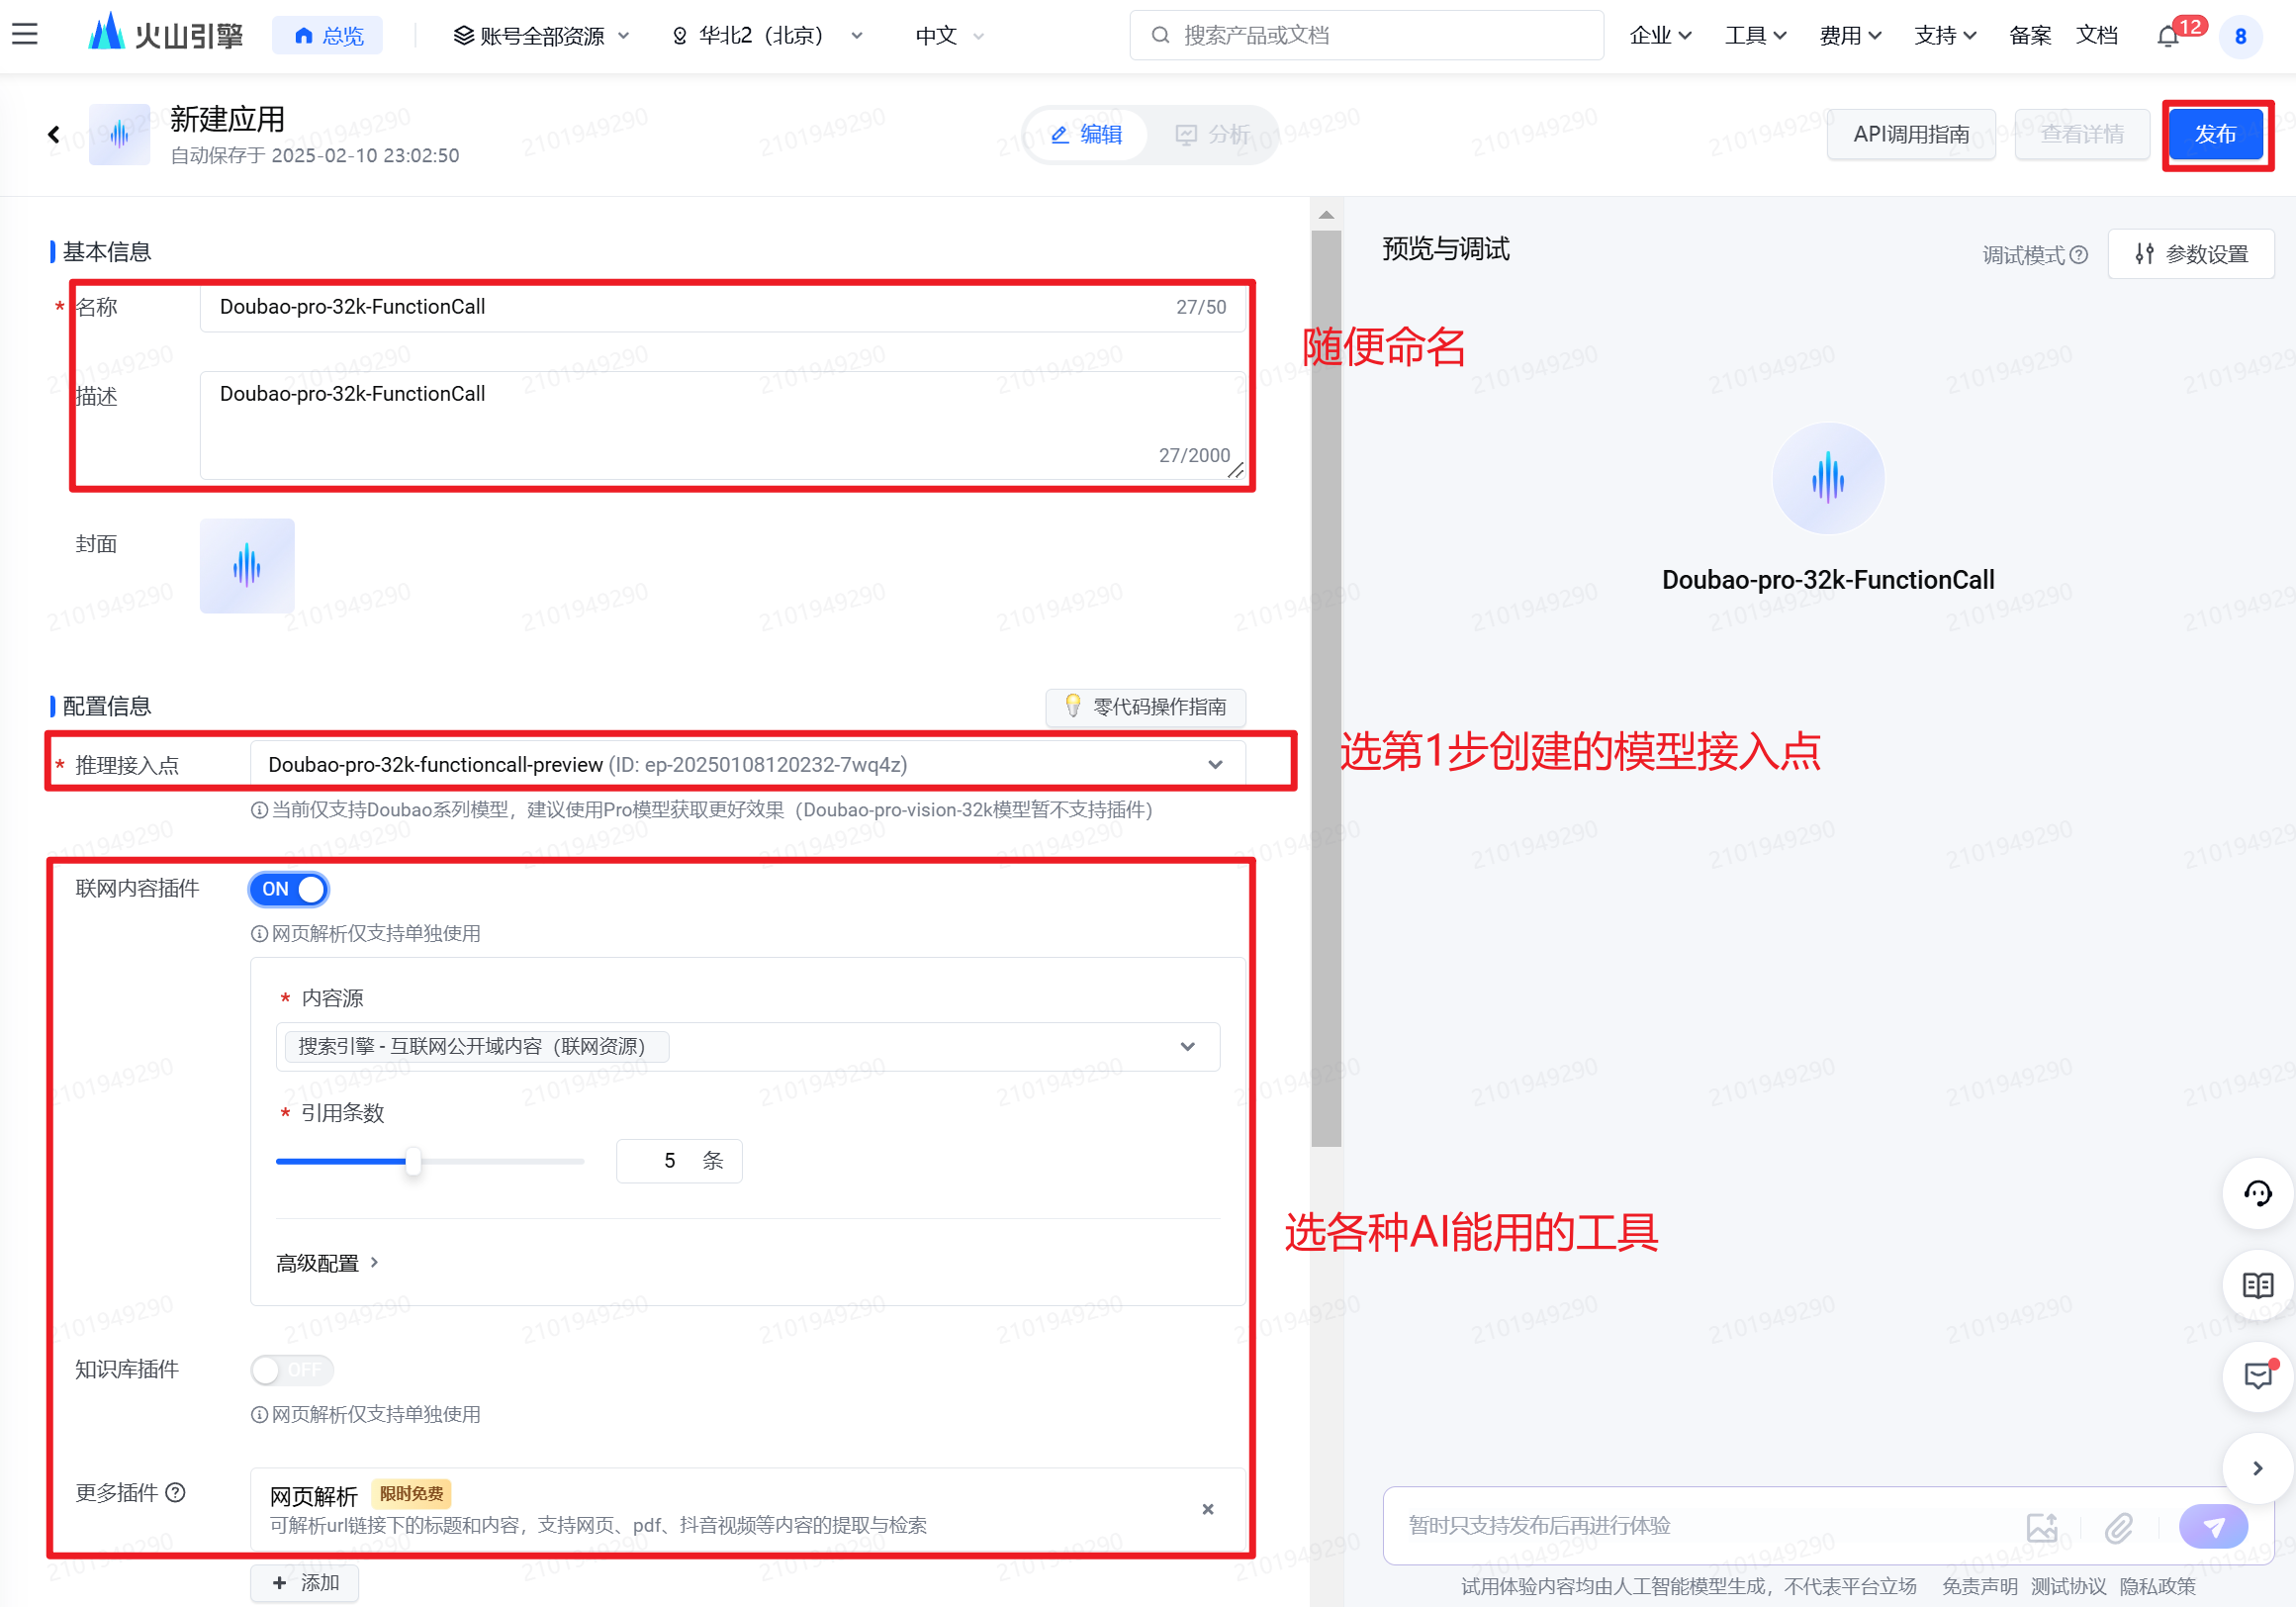
Task: Click the cover image thumbnail under 封面
Action: coord(247,566)
